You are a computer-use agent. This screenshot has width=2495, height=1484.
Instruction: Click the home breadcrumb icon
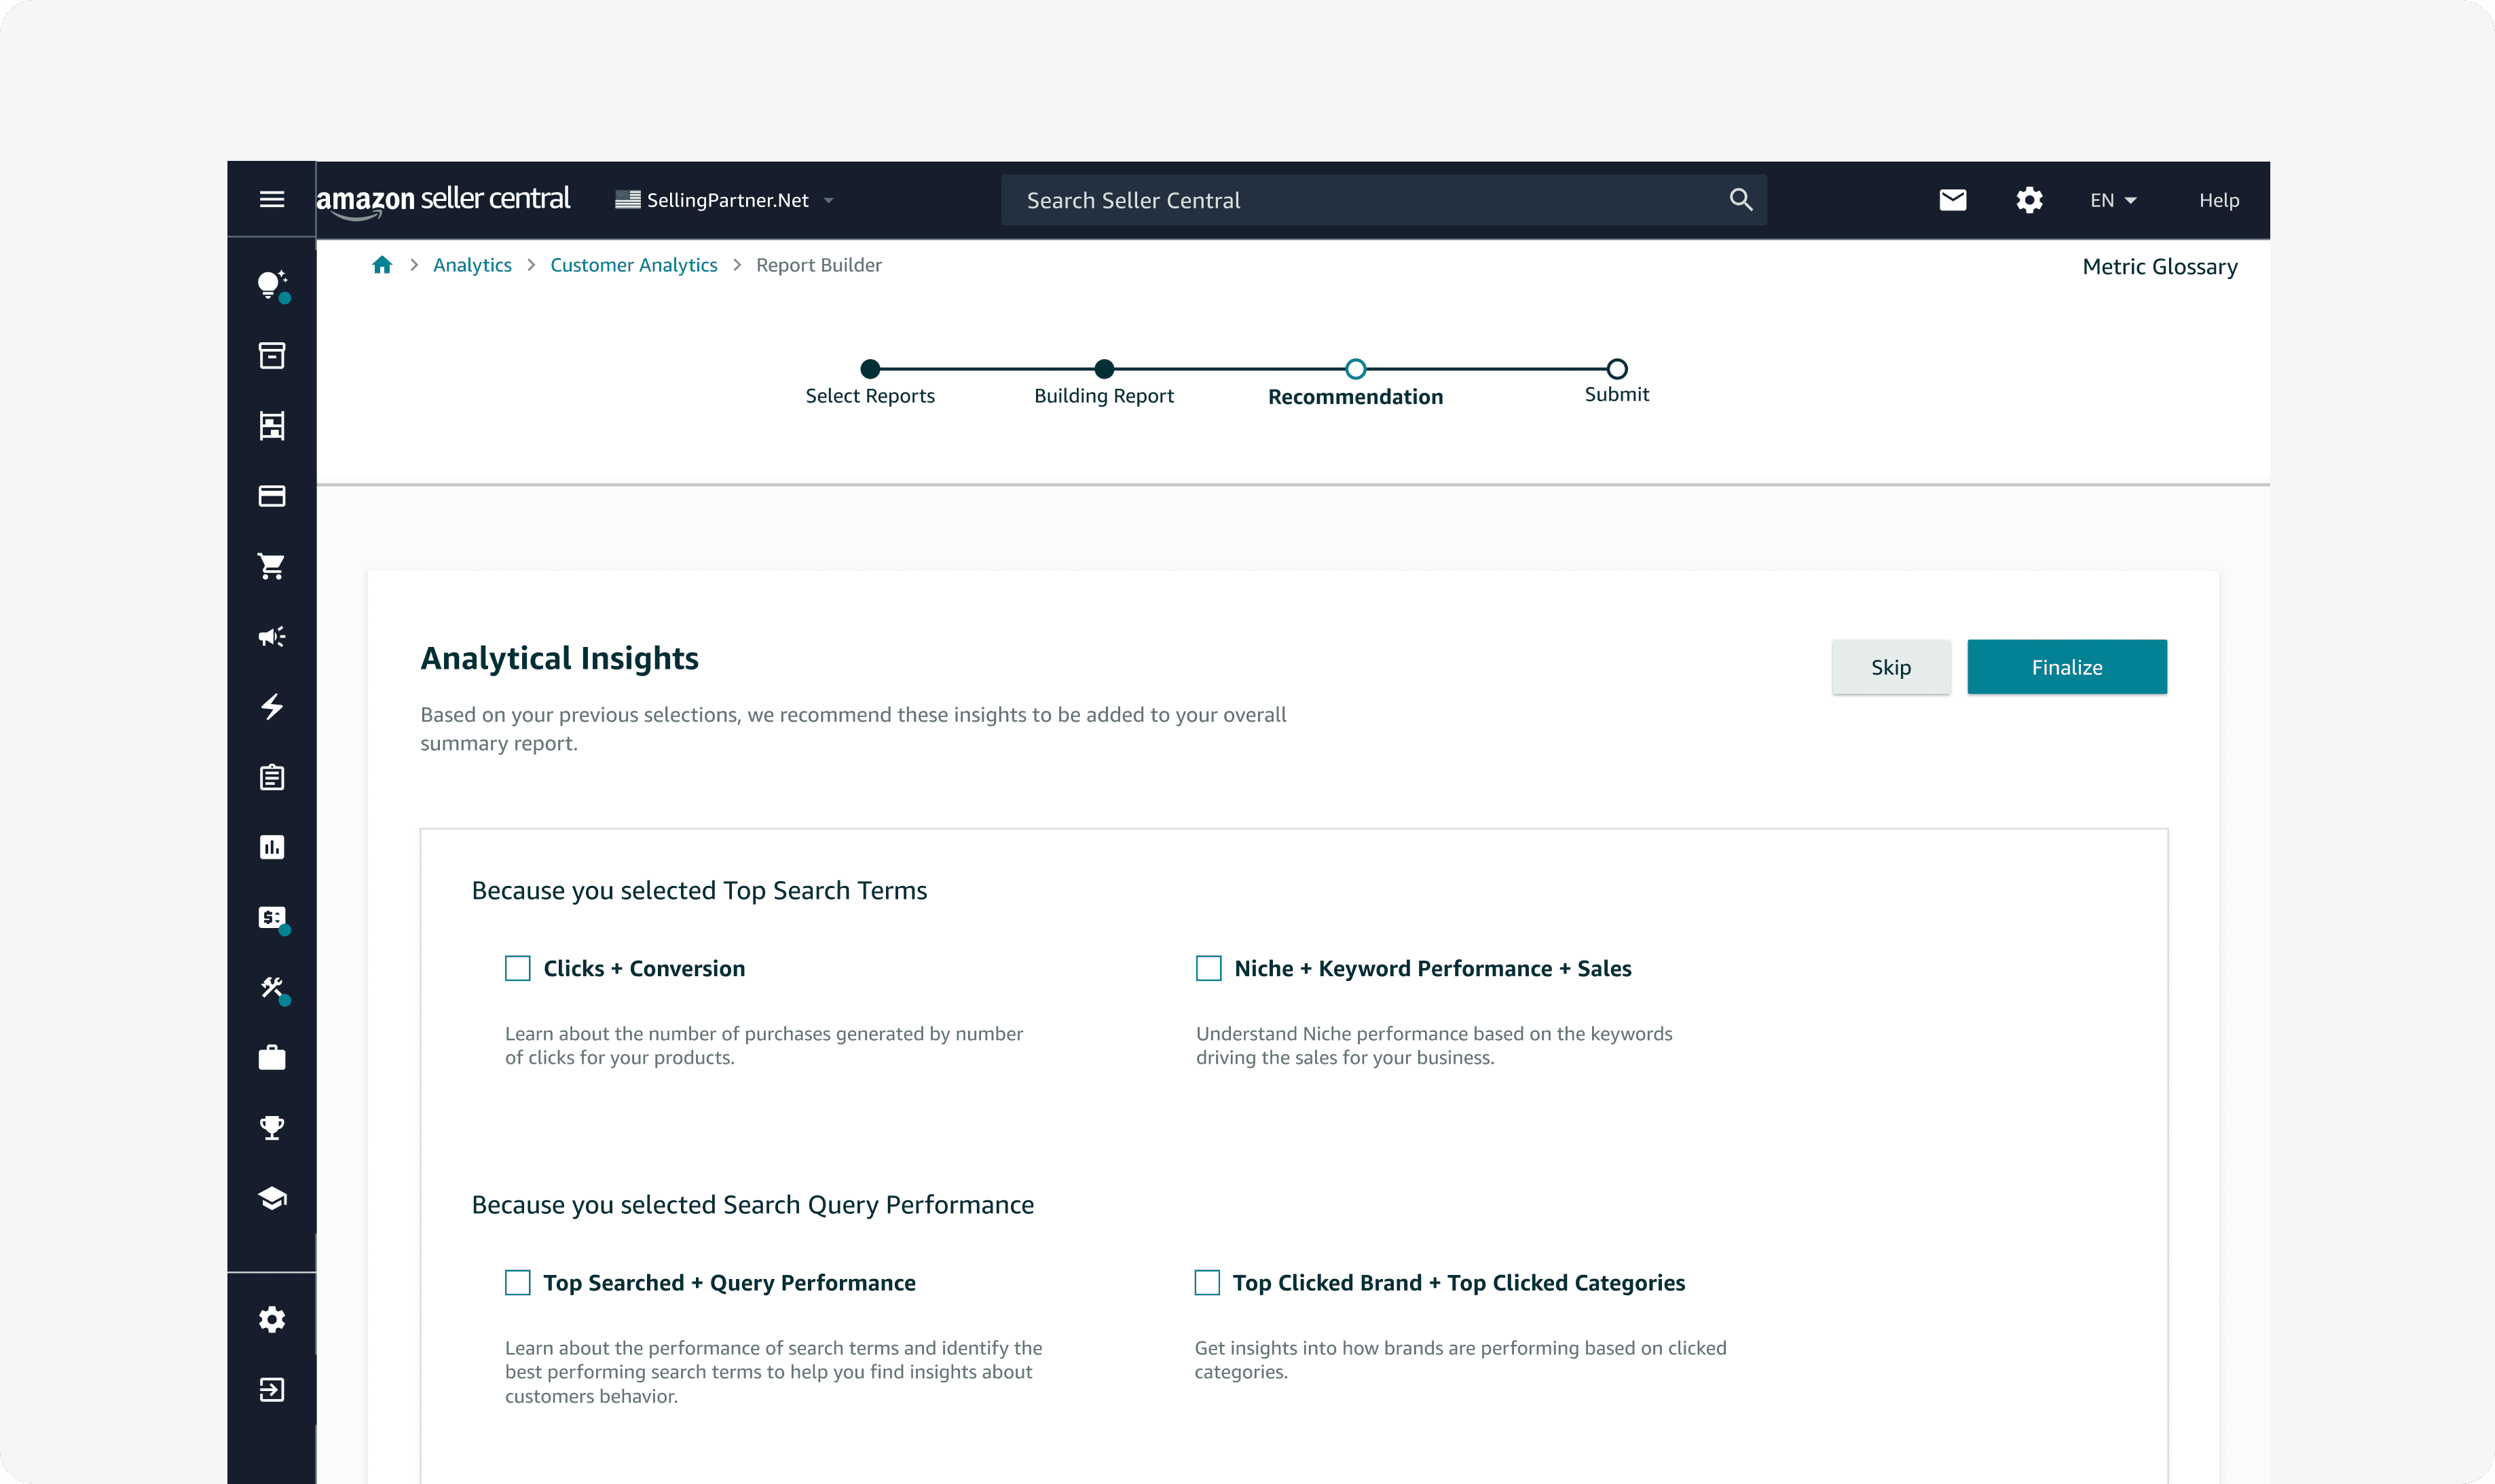point(381,265)
